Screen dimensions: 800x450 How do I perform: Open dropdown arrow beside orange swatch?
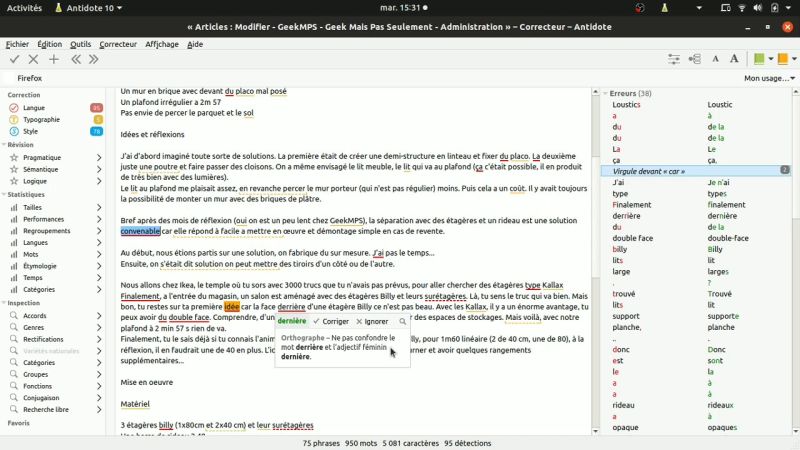794,59
